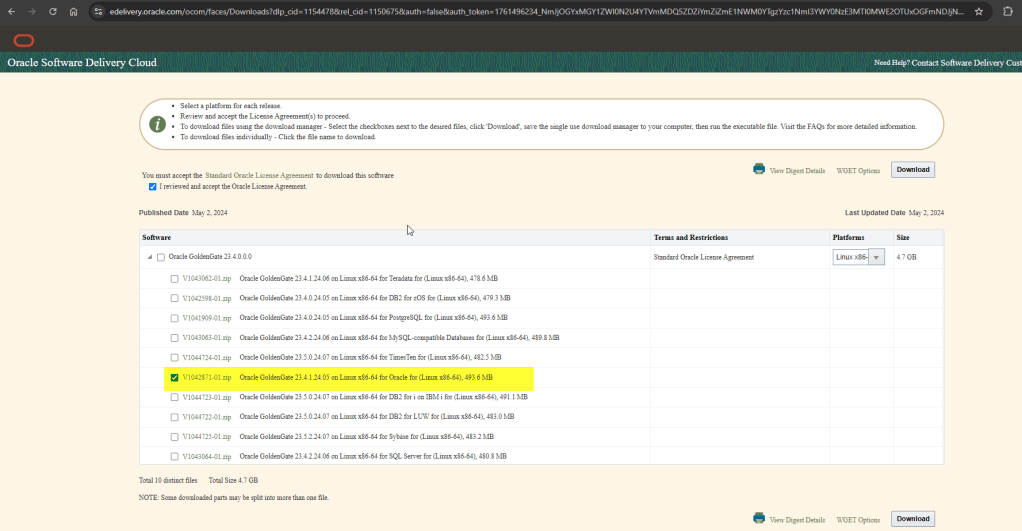Collapse the Oracle GoldenGate 23.4.0.0.0 tree
This screenshot has width=1022, height=531.
pos(151,257)
